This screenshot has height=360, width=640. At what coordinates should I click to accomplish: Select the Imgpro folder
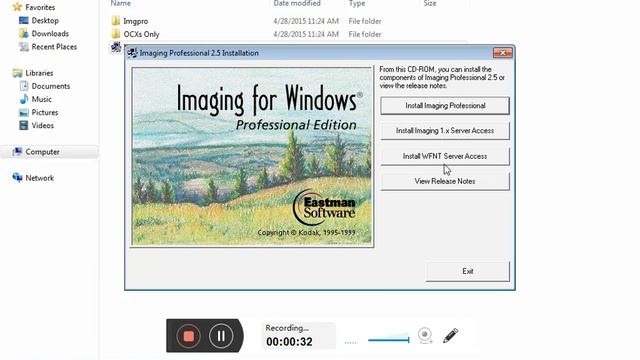pos(136,21)
